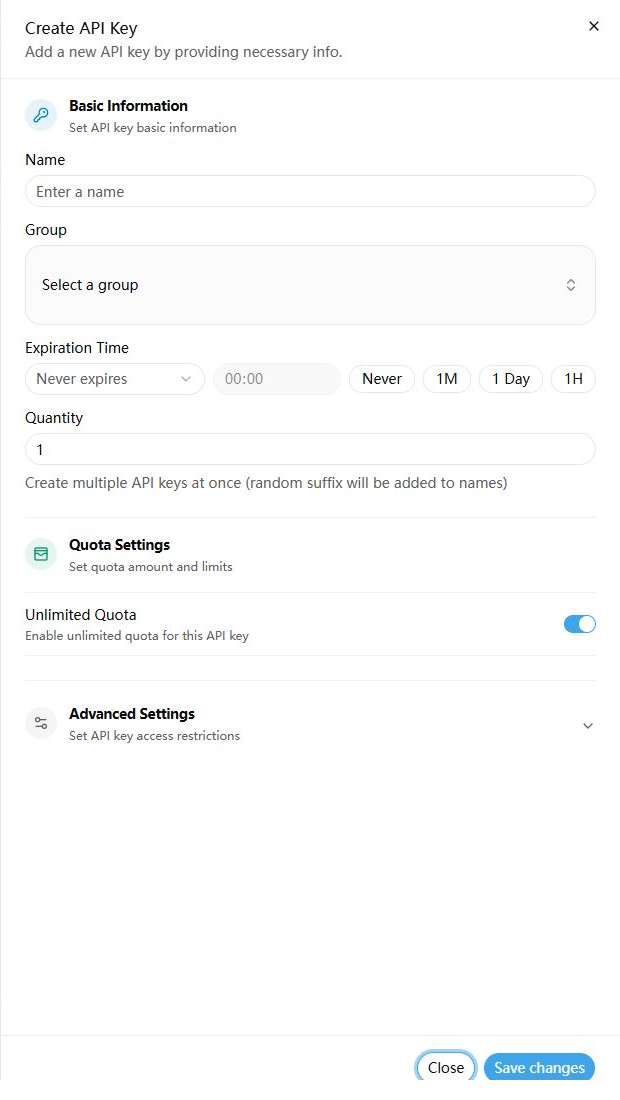Click the Create API Key title
This screenshot has width=620, height=1100.
[x=81, y=28]
